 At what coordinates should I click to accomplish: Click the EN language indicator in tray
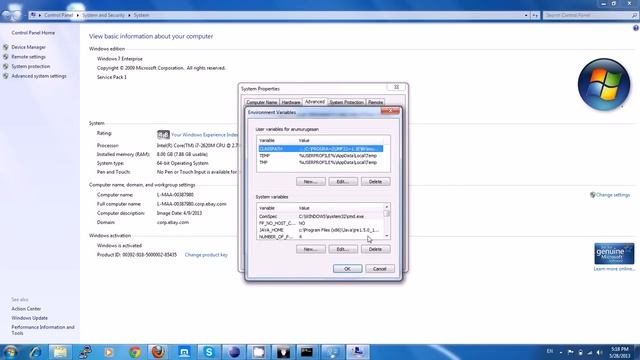[x=550, y=351]
